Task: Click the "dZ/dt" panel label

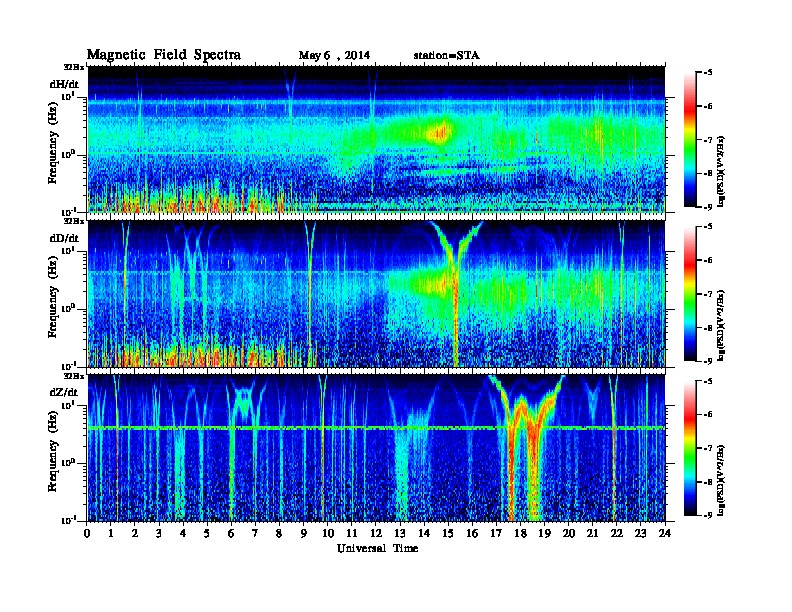Action: tap(64, 392)
